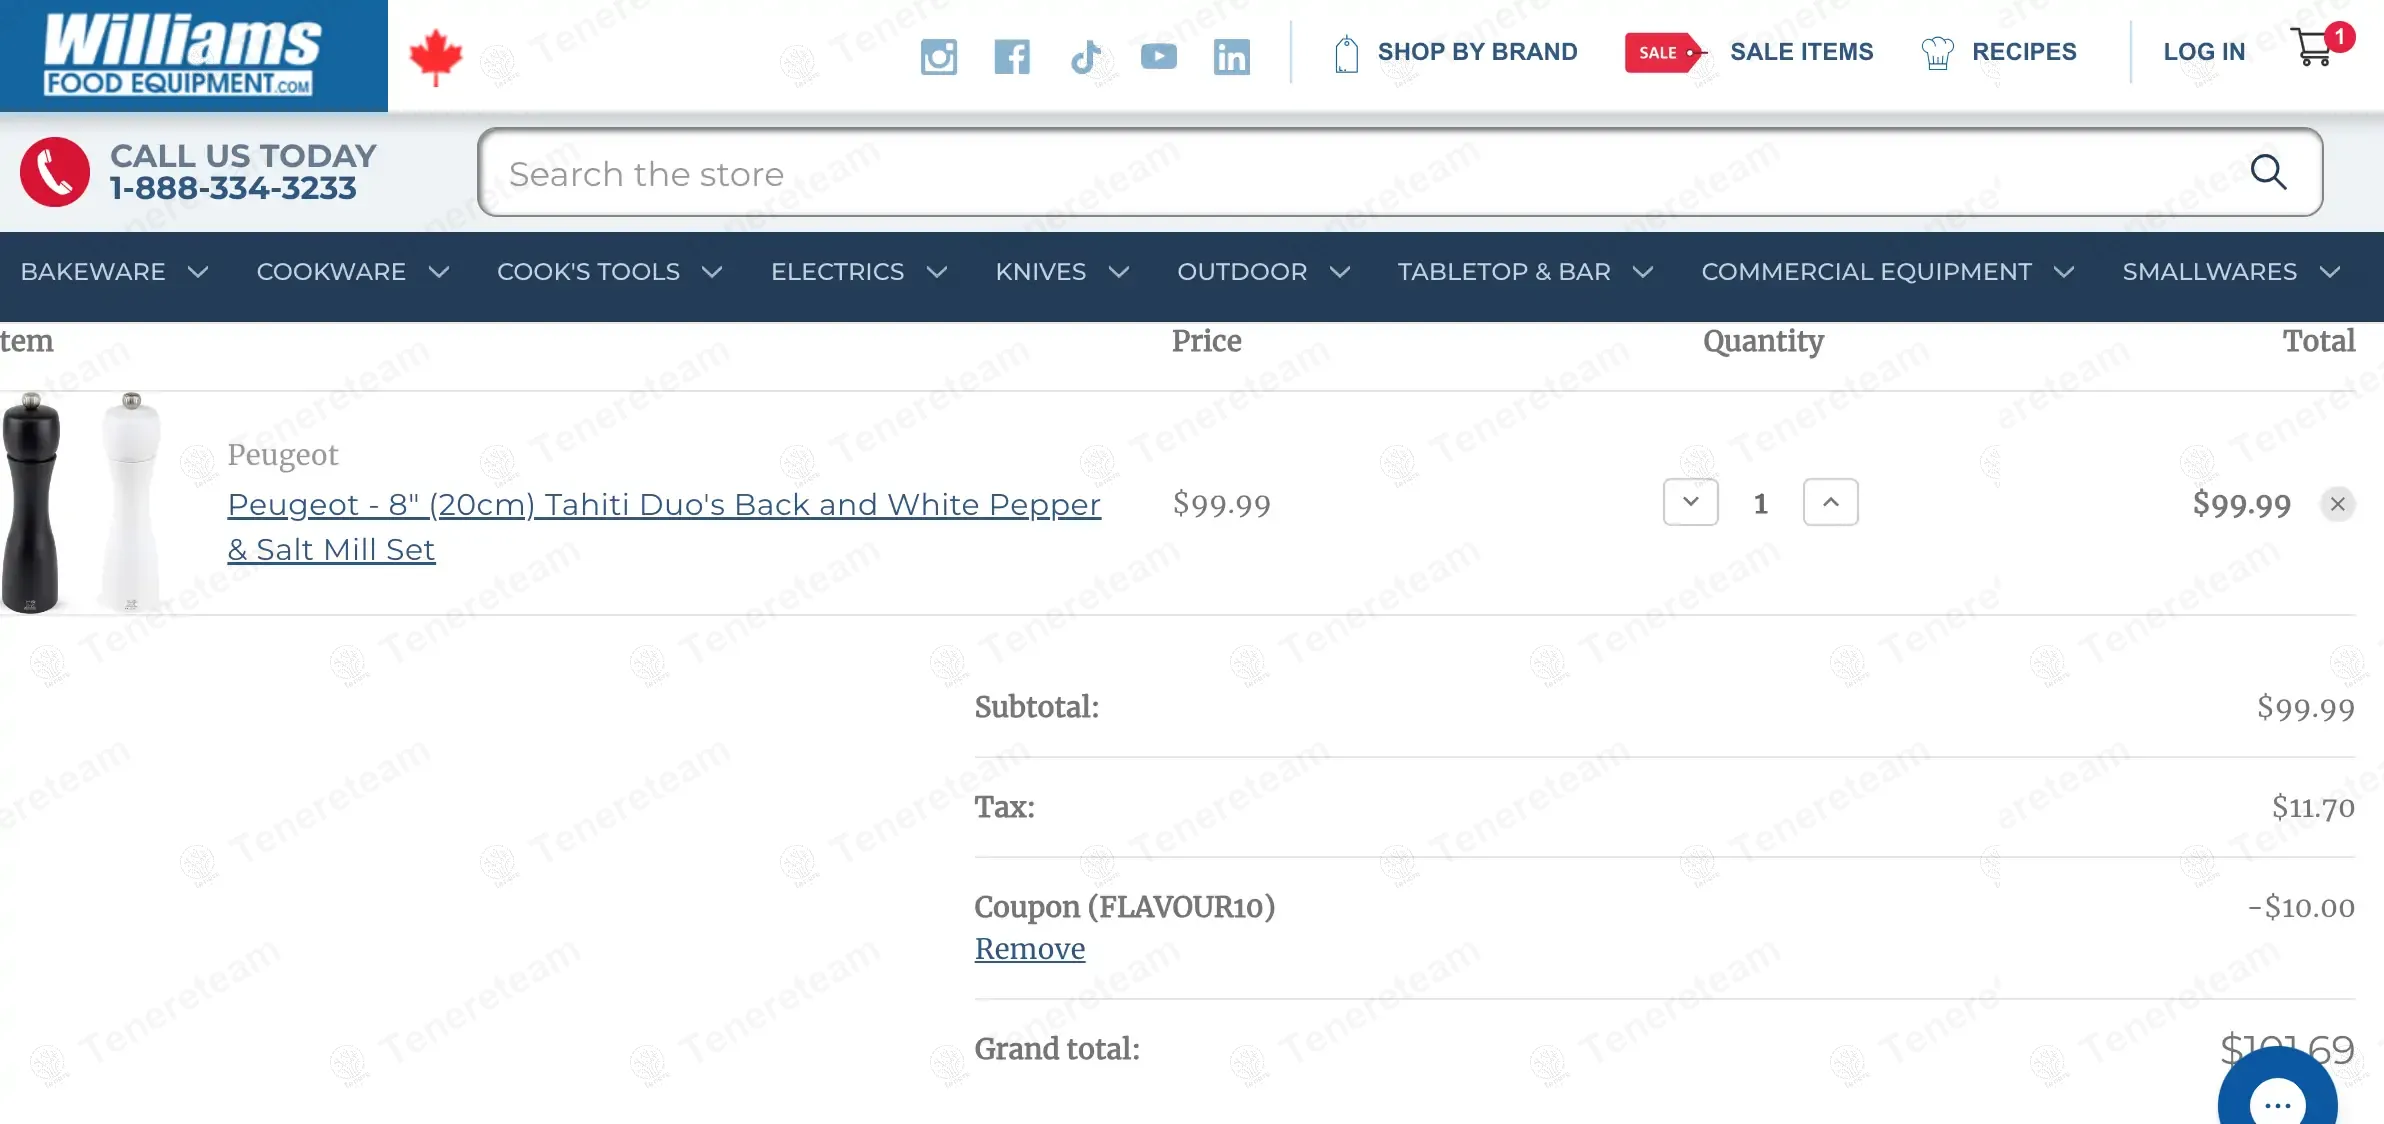Click the red phone icon
The width and height of the screenshot is (2384, 1124).
(x=55, y=172)
